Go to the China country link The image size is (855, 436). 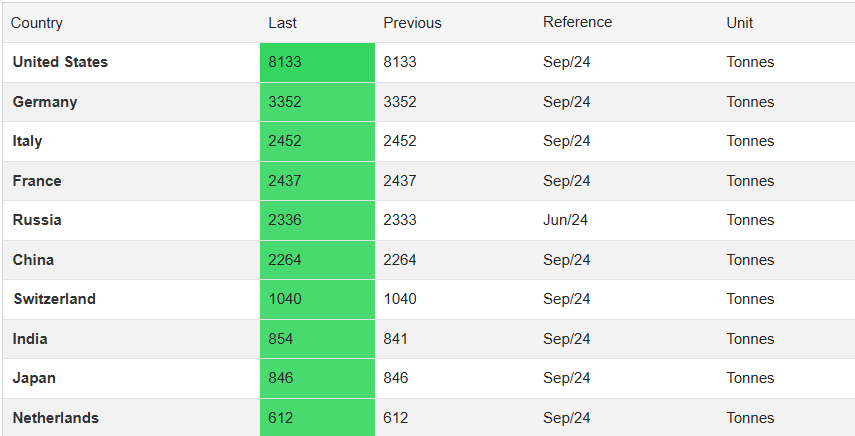[34, 260]
